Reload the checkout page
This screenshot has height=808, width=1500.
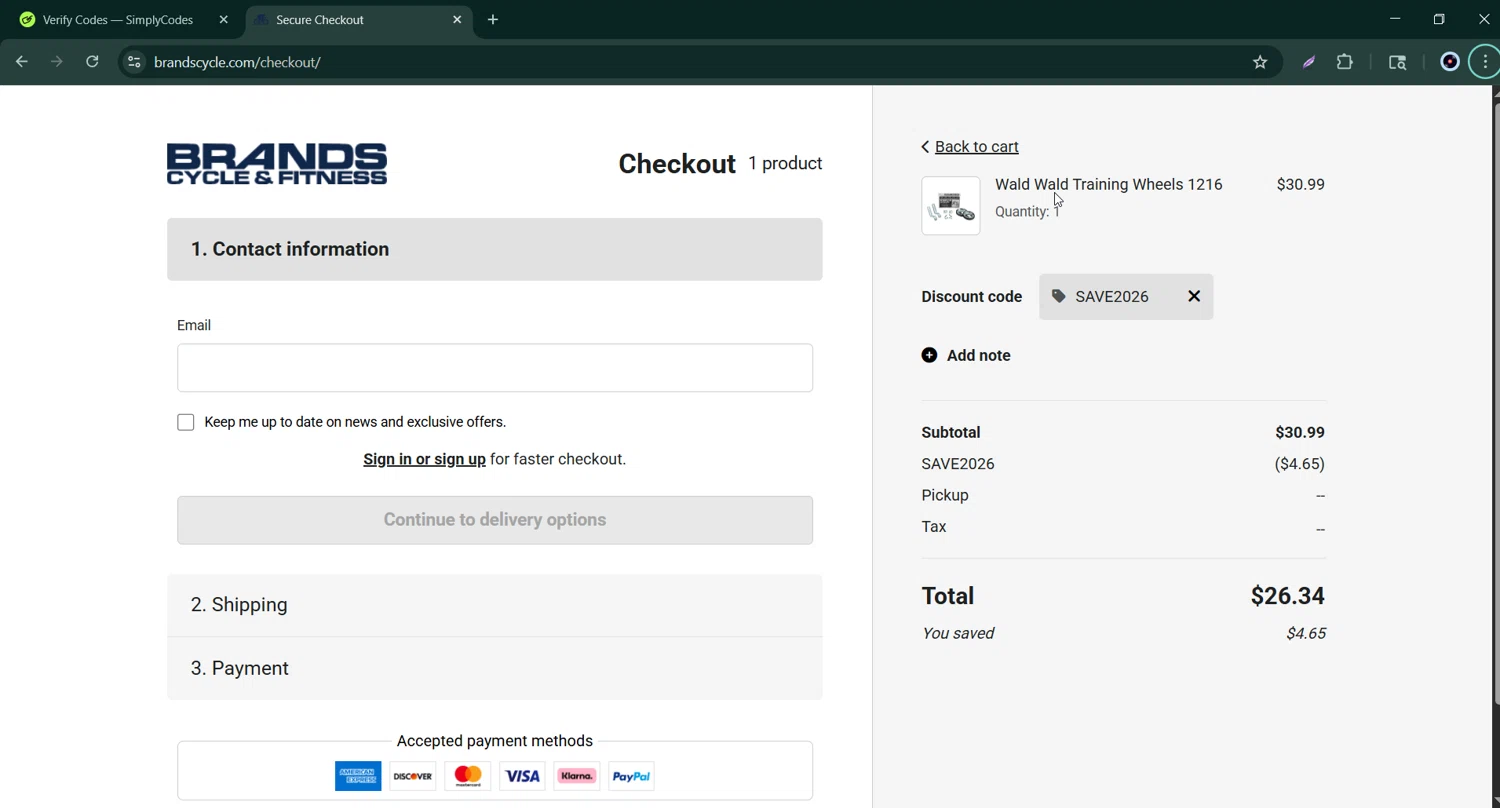coord(92,62)
